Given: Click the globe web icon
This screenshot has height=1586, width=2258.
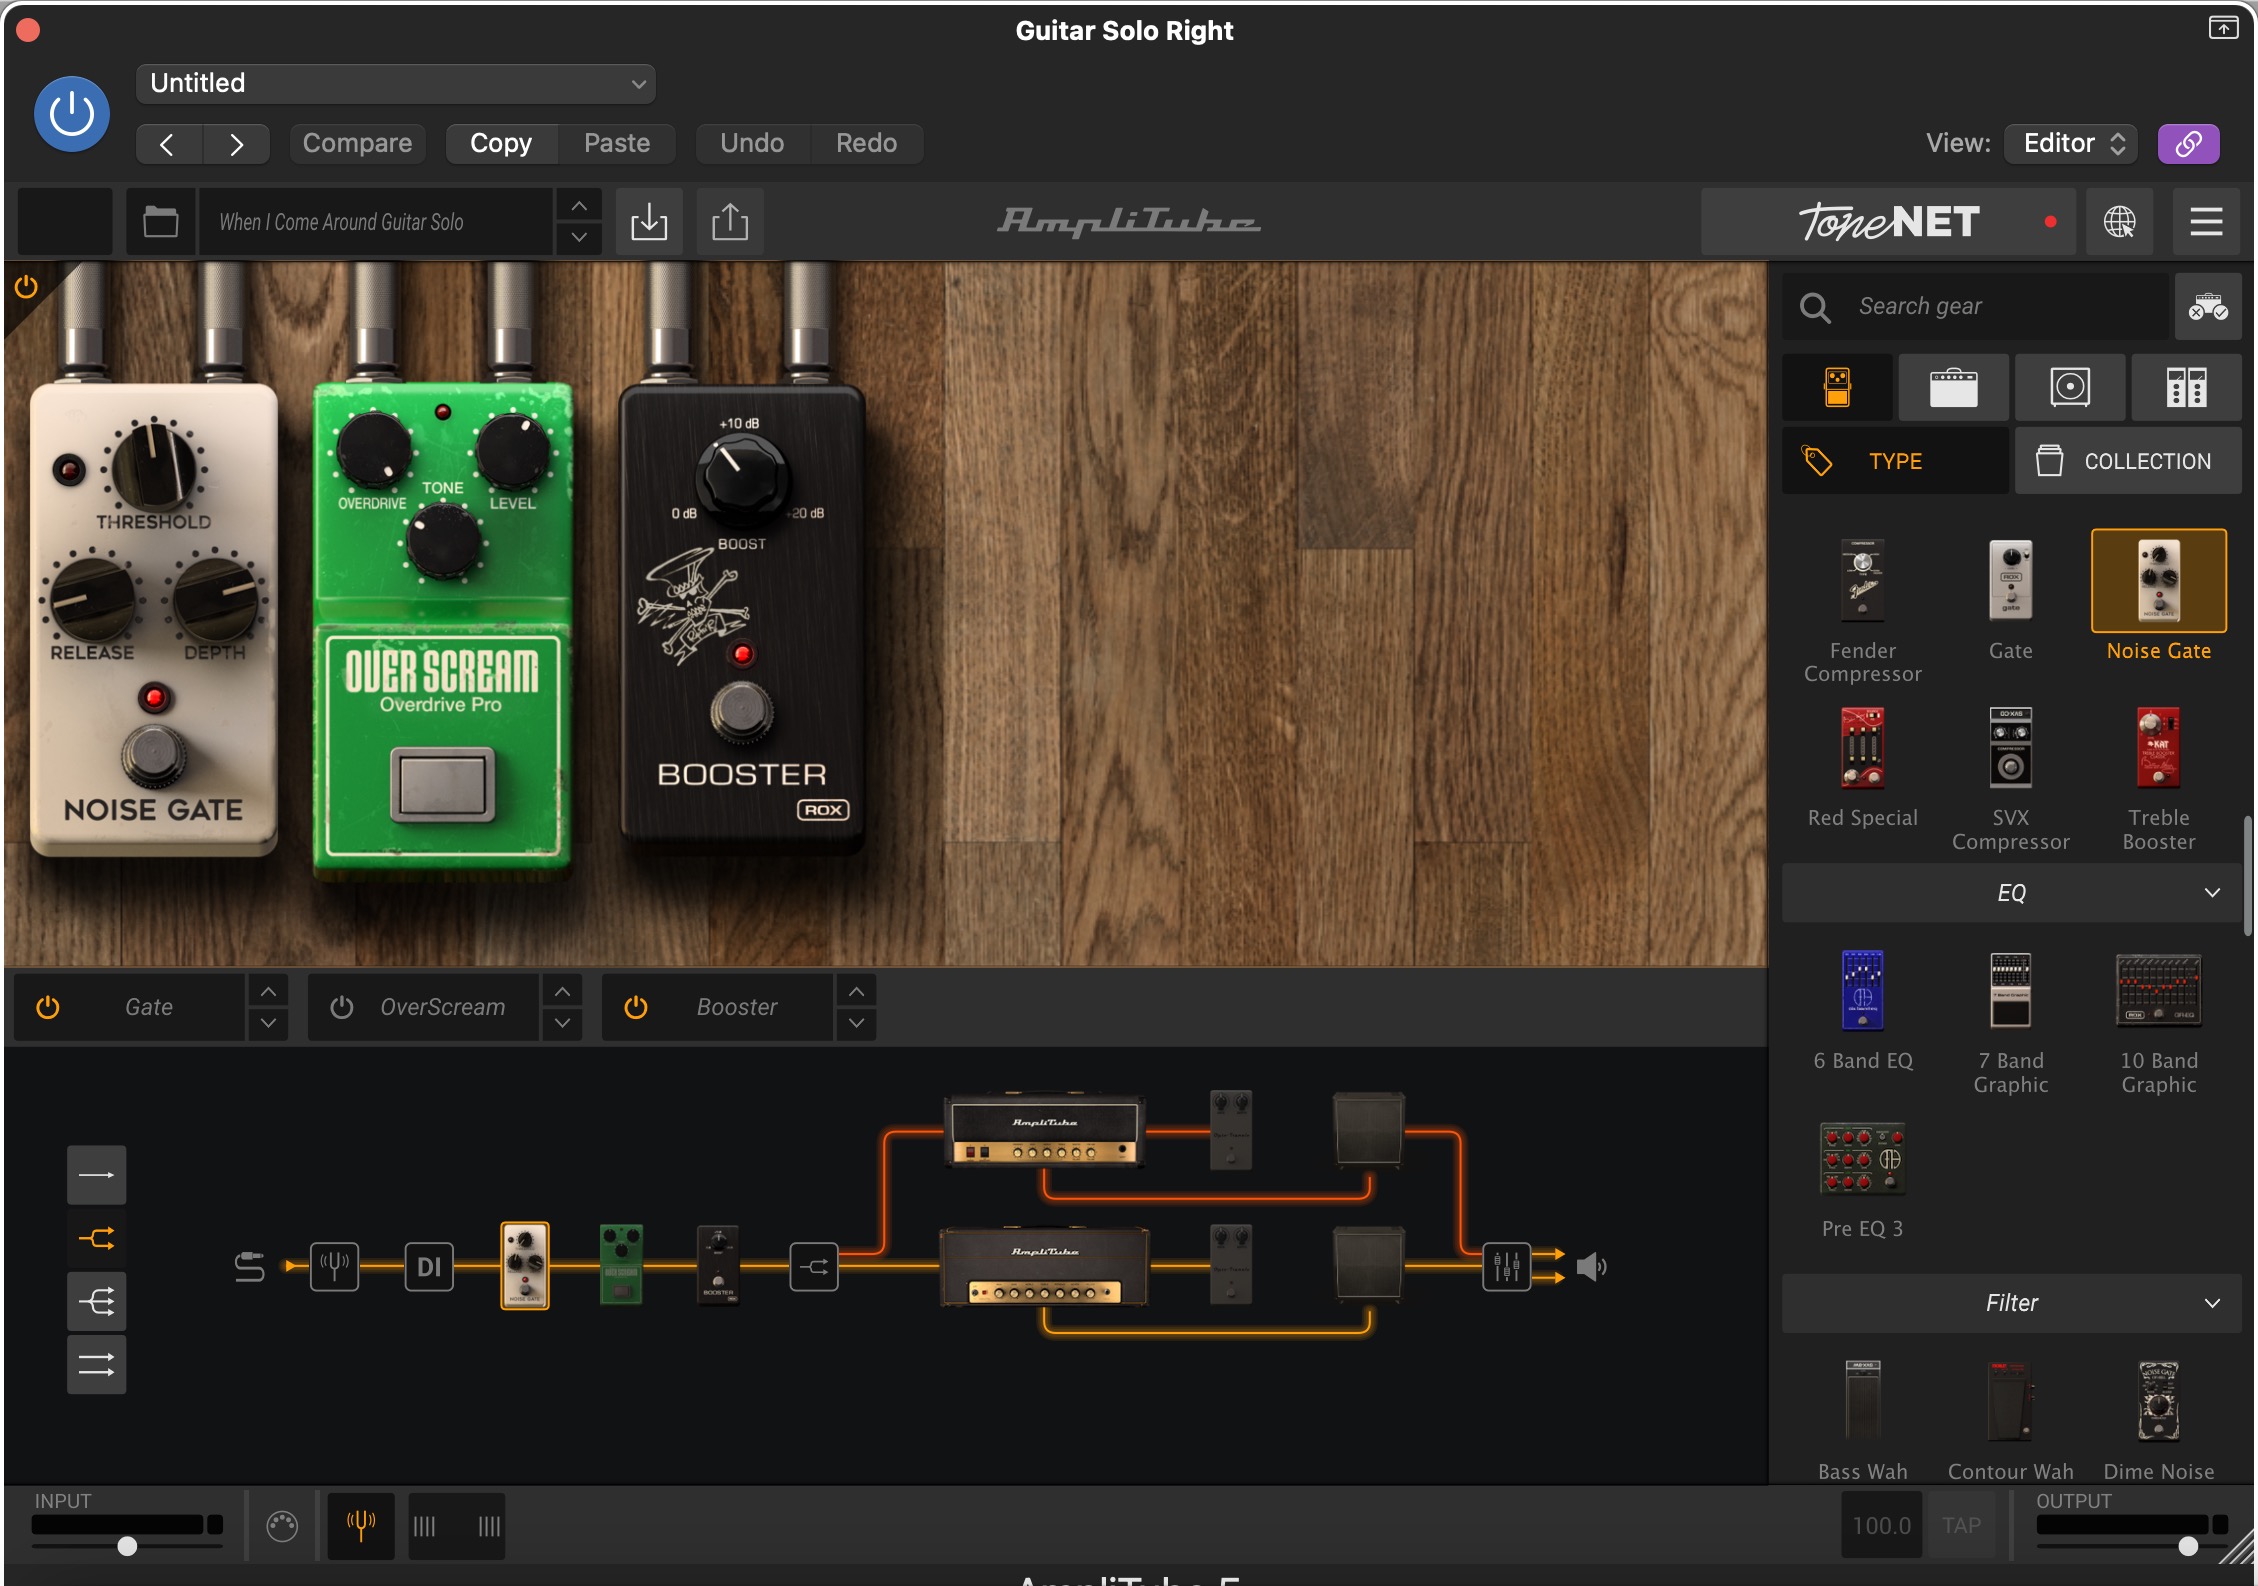Looking at the screenshot, I should pos(2119,222).
